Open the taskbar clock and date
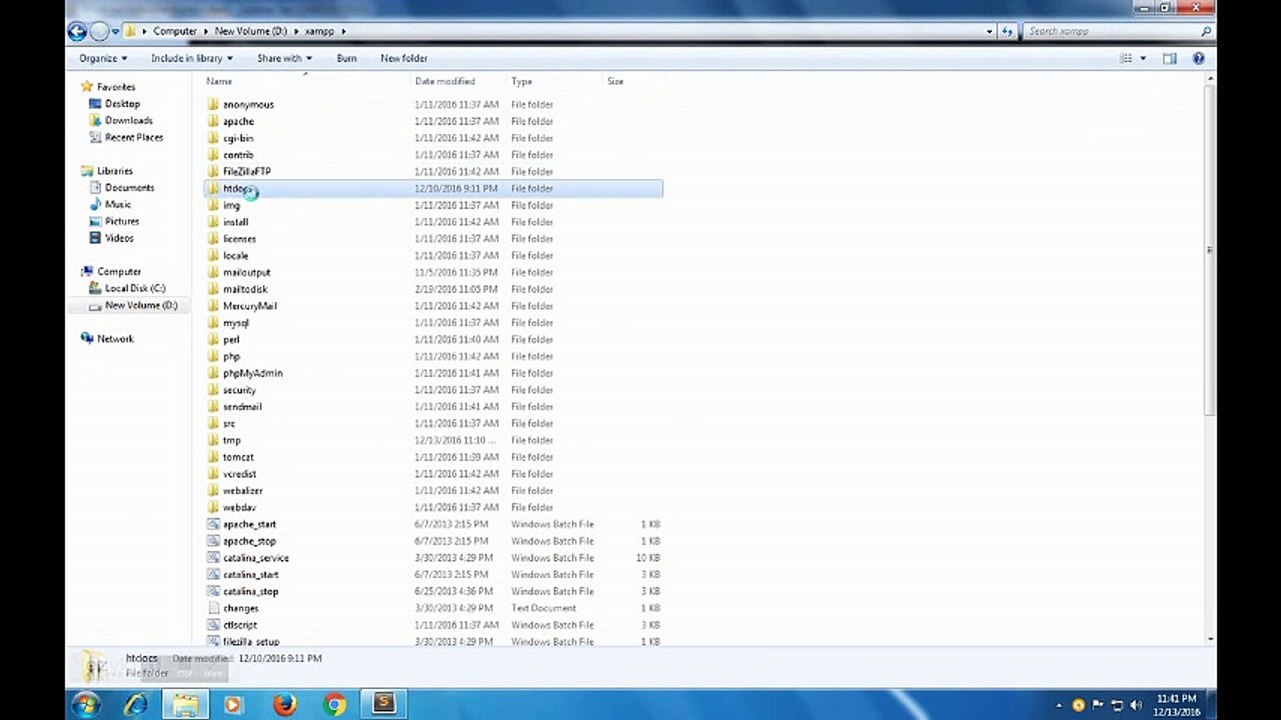This screenshot has width=1281, height=720. tap(1176, 705)
